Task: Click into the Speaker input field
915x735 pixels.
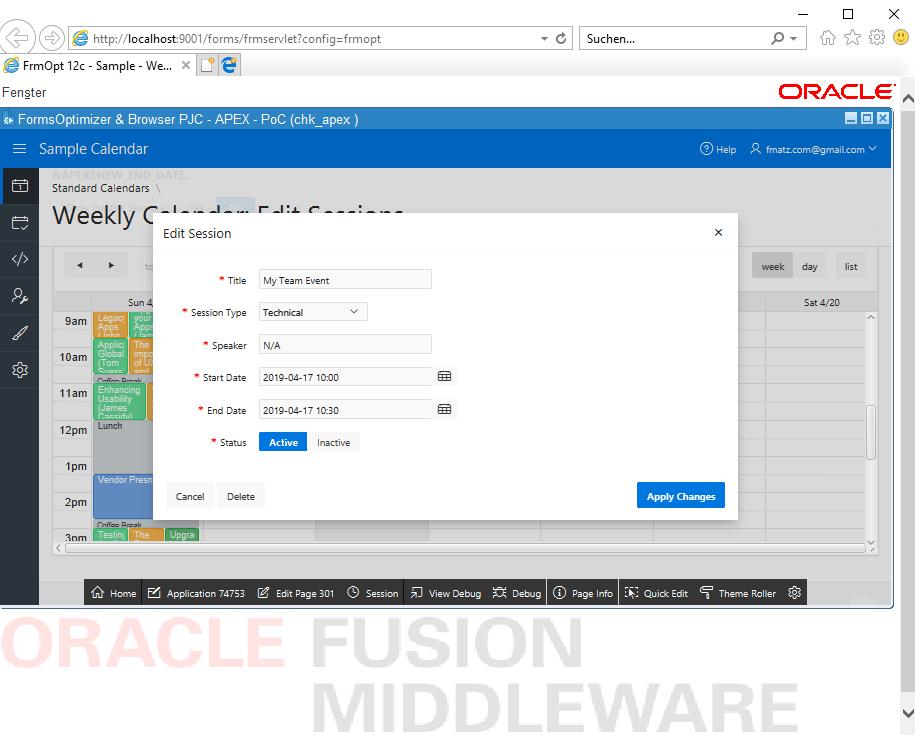Action: pyautogui.click(x=345, y=345)
